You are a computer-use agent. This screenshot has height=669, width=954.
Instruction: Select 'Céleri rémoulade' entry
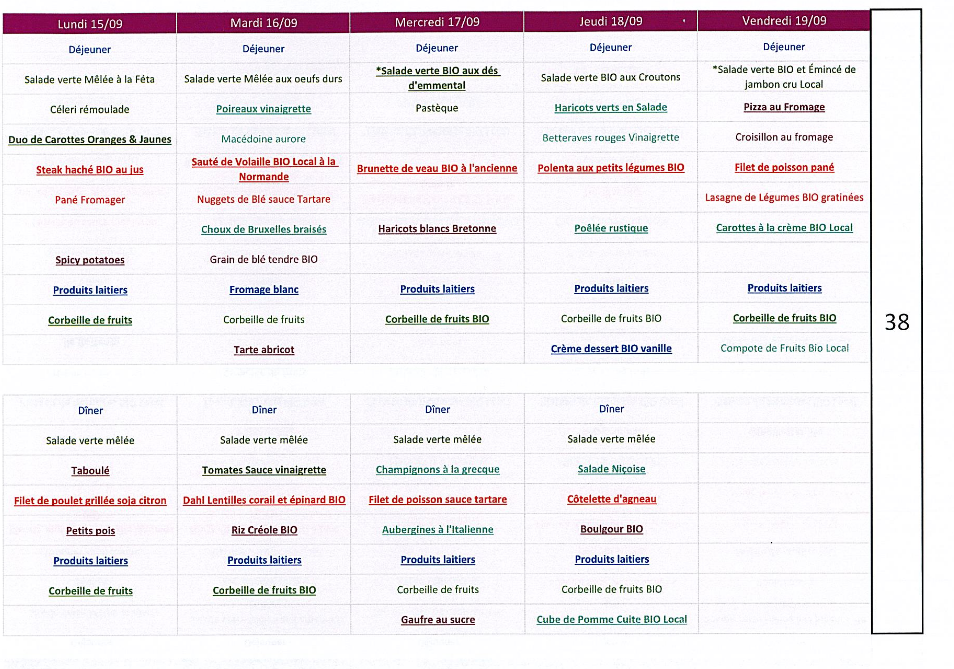(x=89, y=109)
